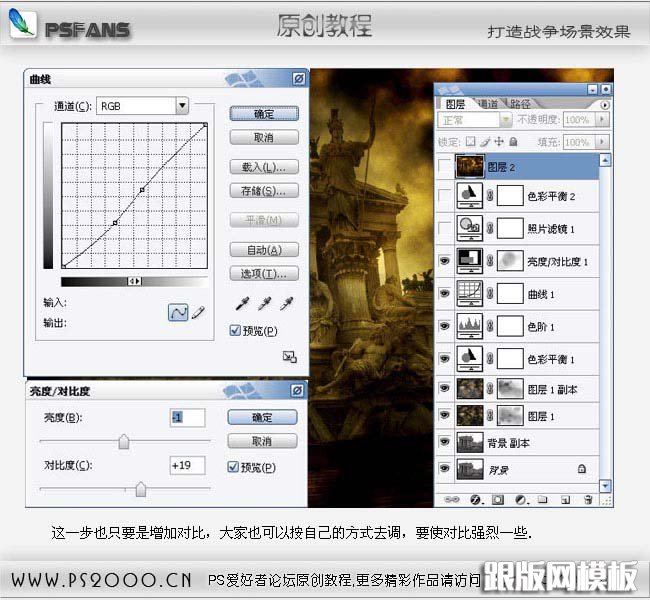Click 自动(A) button in Curves dialog
The width and height of the screenshot is (650, 600).
click(x=264, y=250)
